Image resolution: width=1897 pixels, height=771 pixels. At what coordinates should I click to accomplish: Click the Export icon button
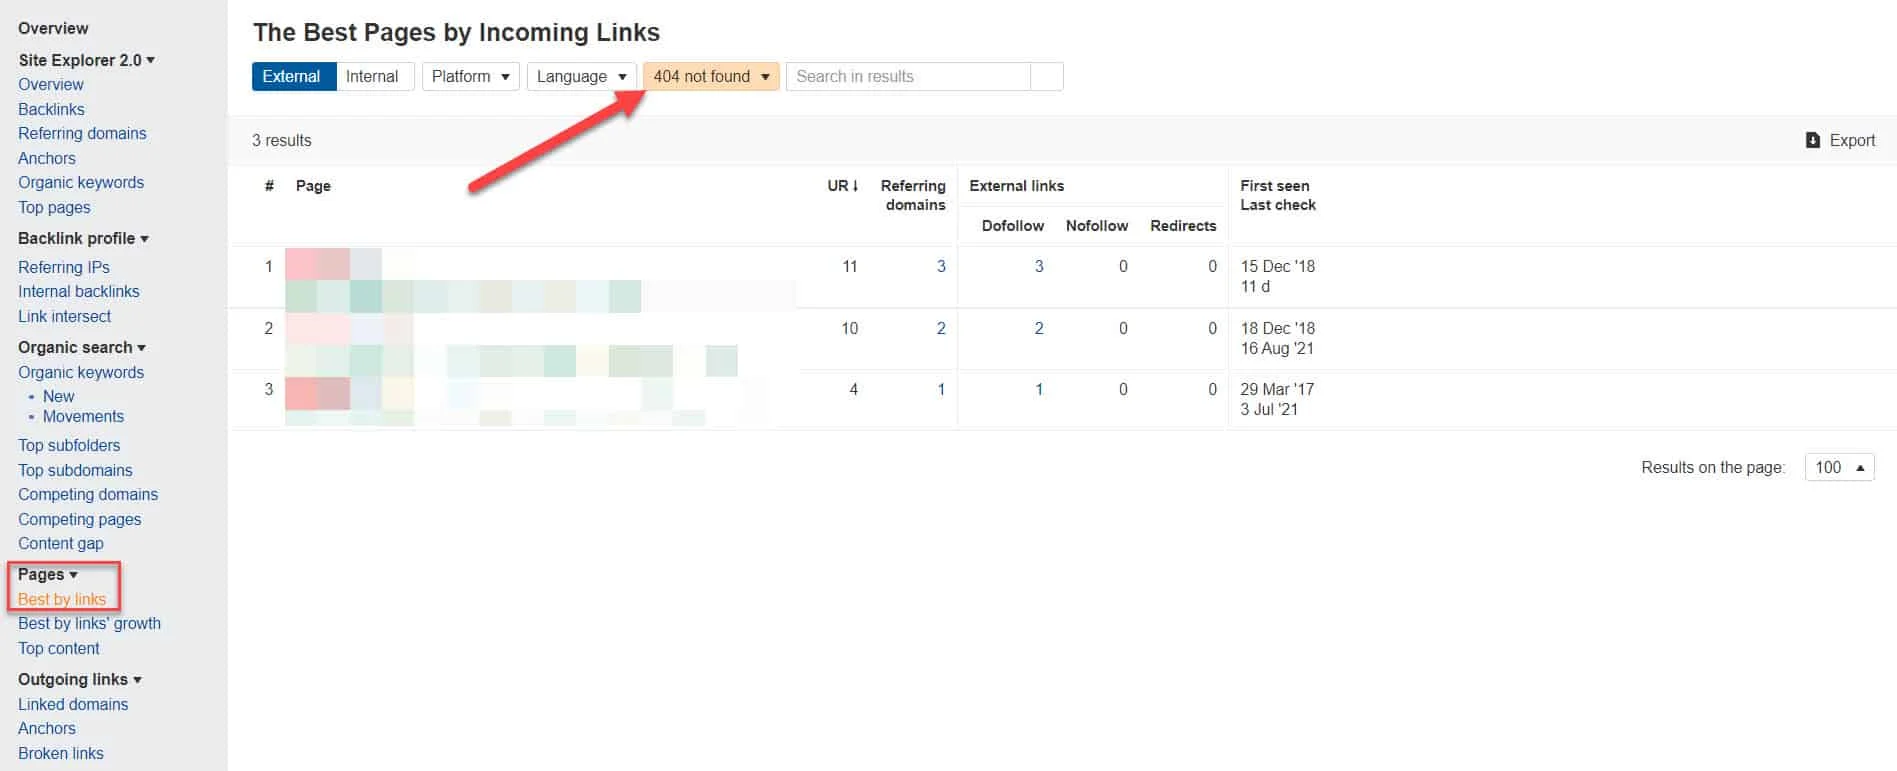[x=1813, y=140]
